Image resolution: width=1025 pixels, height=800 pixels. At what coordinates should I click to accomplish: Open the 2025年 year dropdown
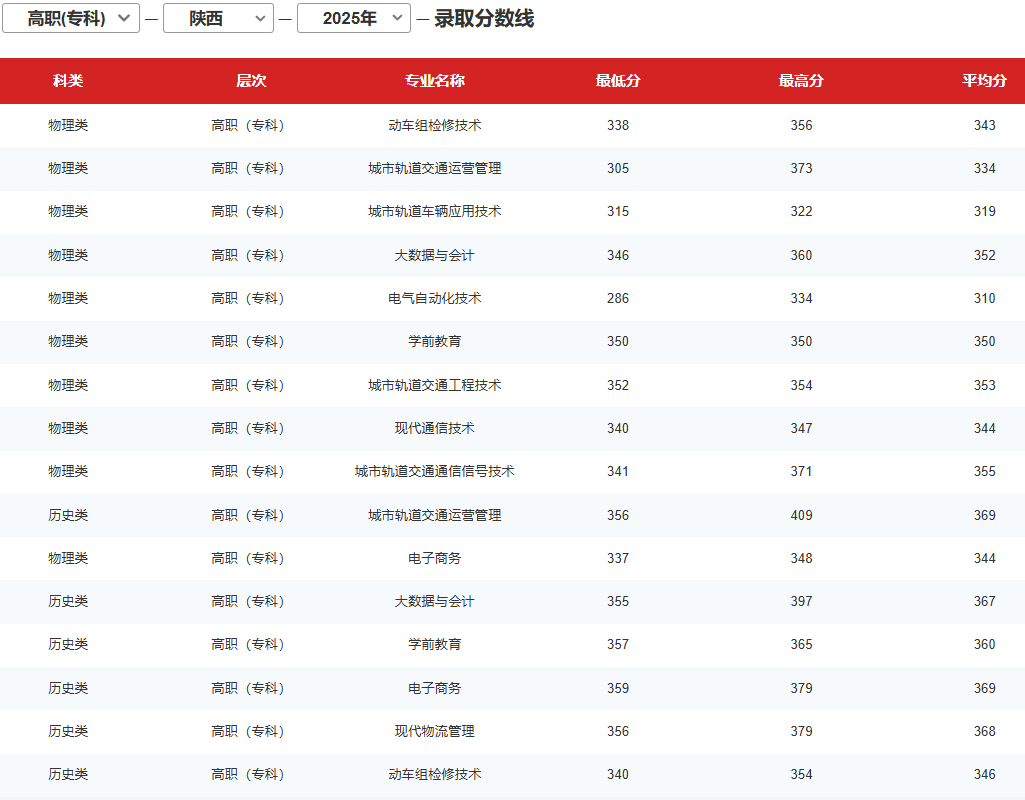(354, 18)
